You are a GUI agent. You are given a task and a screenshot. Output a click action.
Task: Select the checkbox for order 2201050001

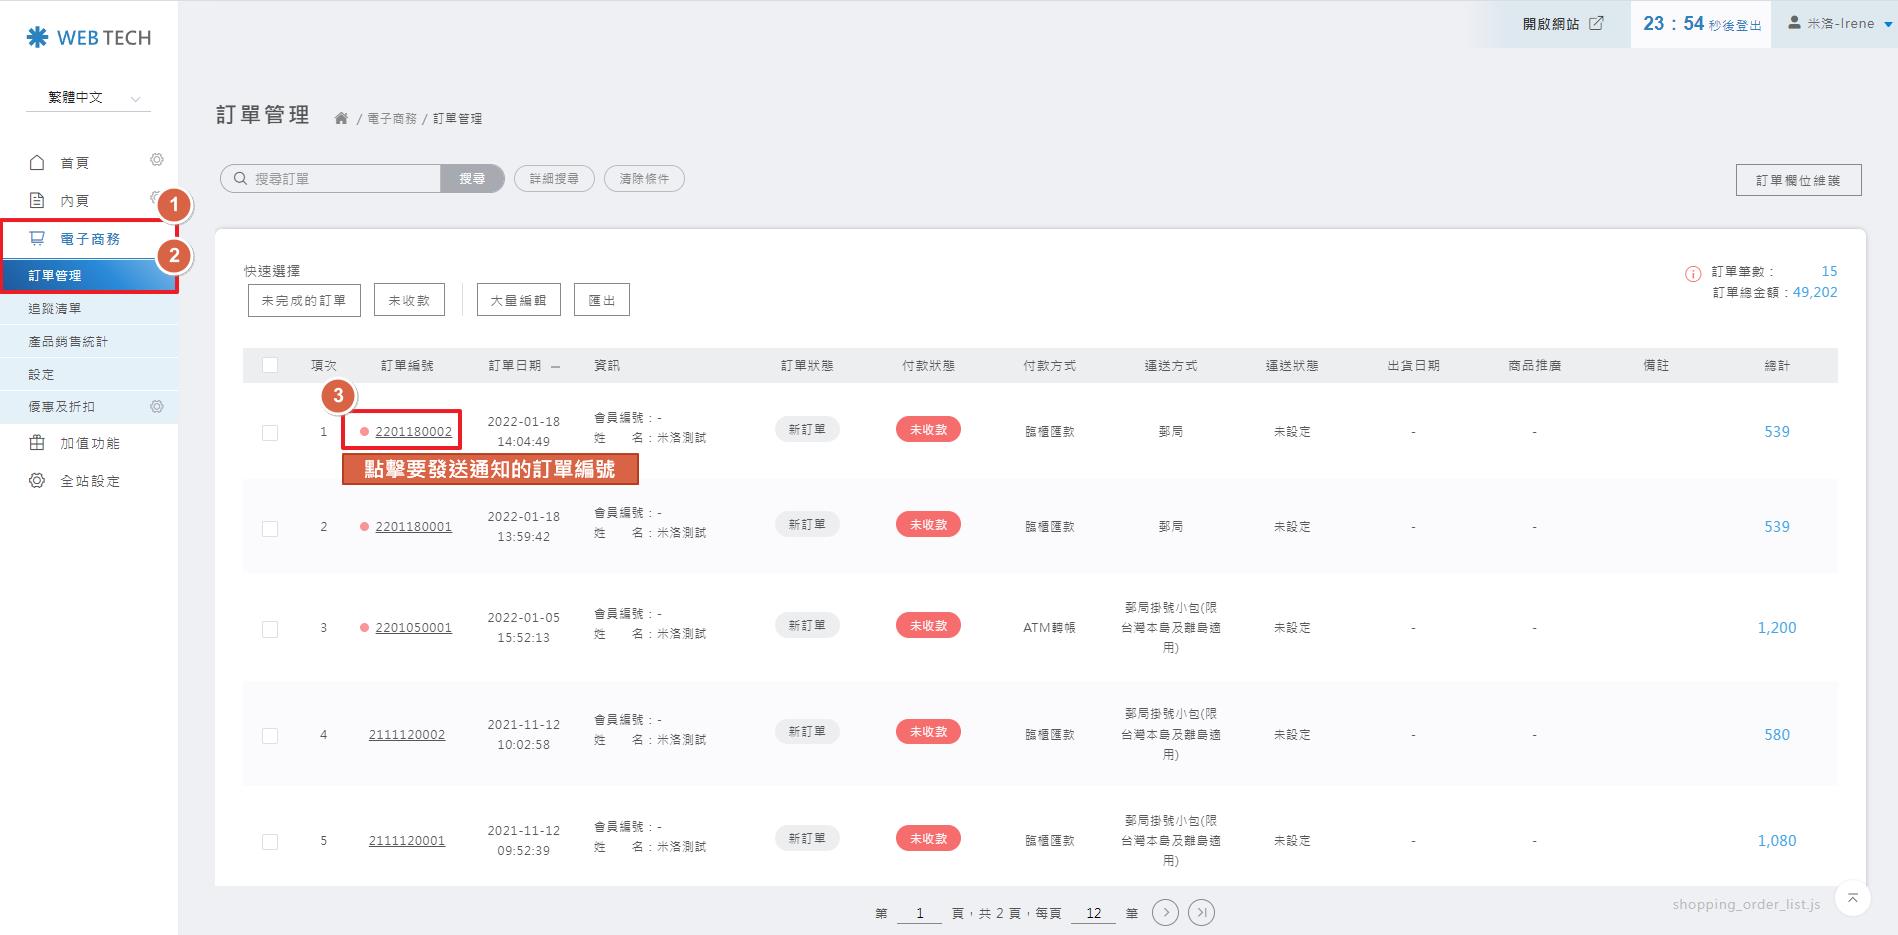(270, 629)
